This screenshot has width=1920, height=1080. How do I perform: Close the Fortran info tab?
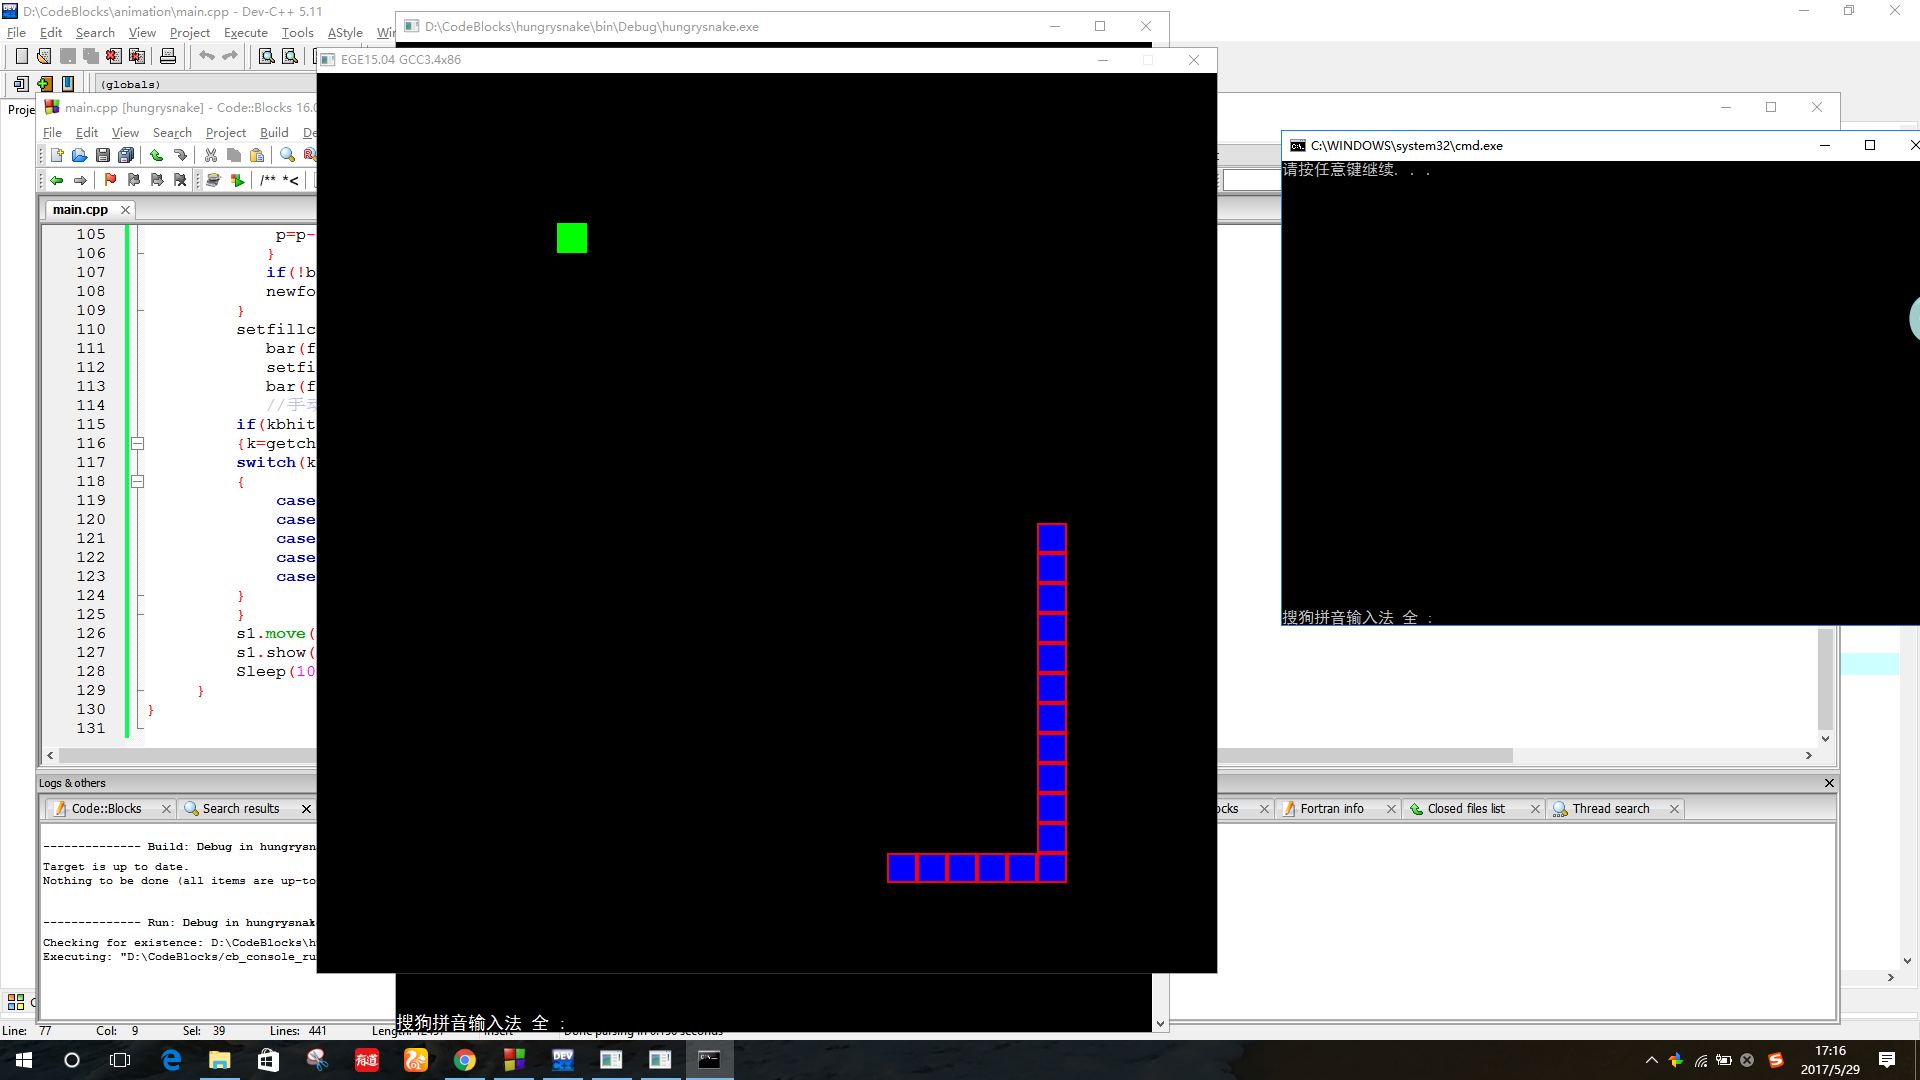point(1391,809)
